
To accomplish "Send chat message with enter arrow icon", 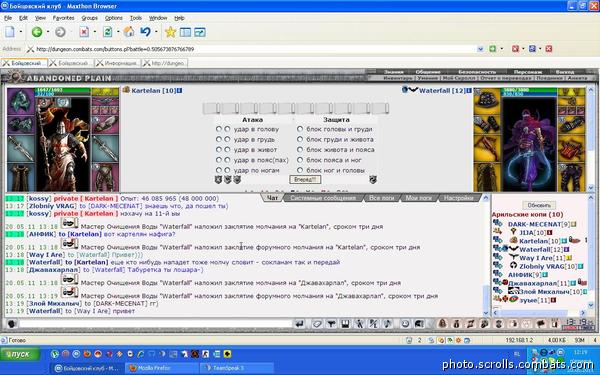I will 300,324.
